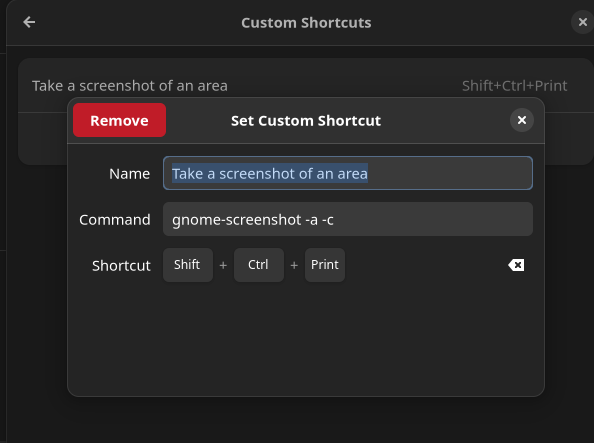Image resolution: width=594 pixels, height=443 pixels.
Task: Click the Name label
Action: click(x=130, y=174)
